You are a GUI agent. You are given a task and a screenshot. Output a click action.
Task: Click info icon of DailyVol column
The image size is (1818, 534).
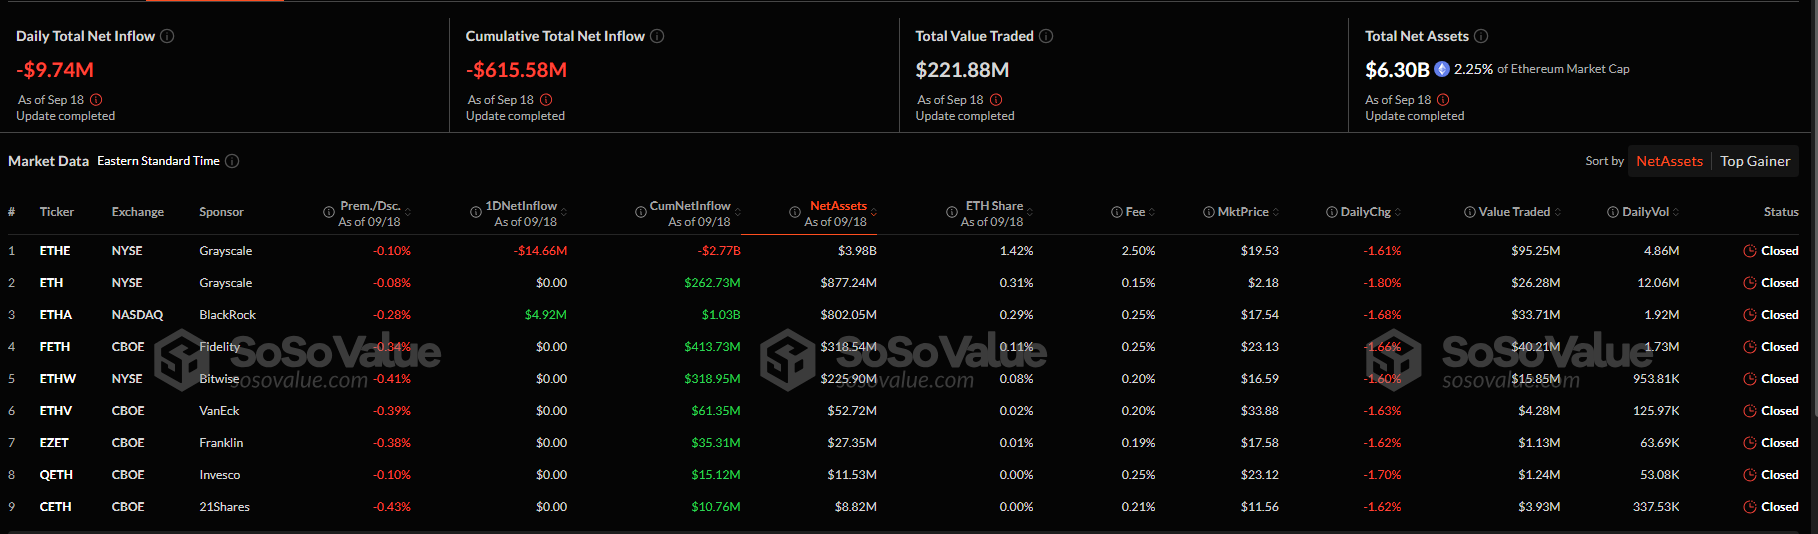(1613, 212)
